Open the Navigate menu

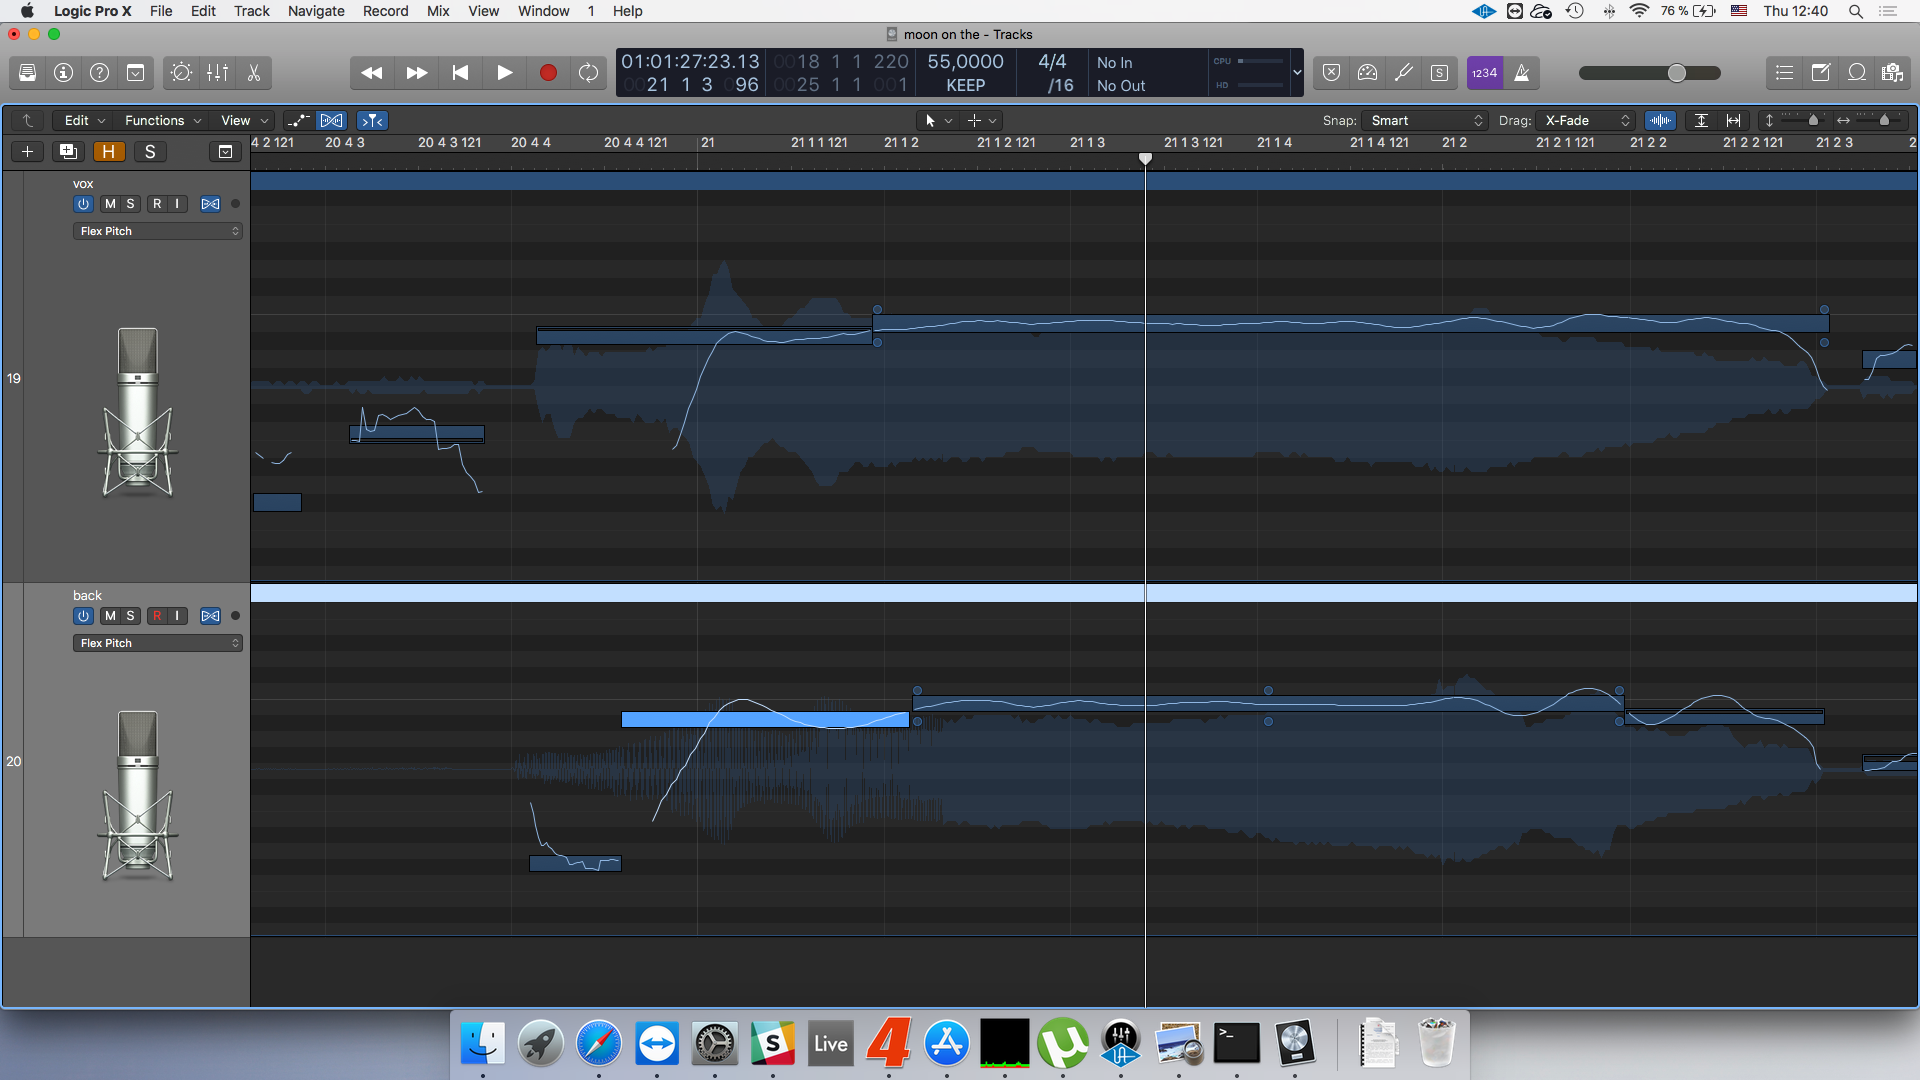(x=316, y=11)
